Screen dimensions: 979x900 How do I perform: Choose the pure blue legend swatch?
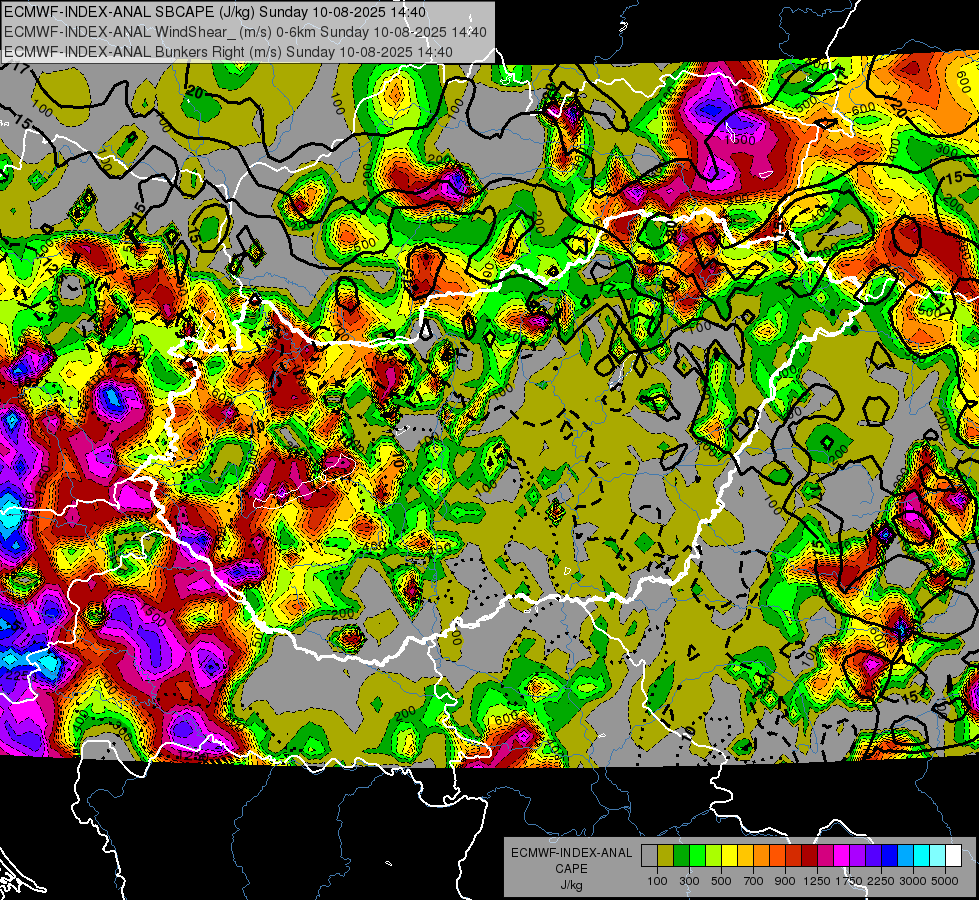[x=890, y=856]
